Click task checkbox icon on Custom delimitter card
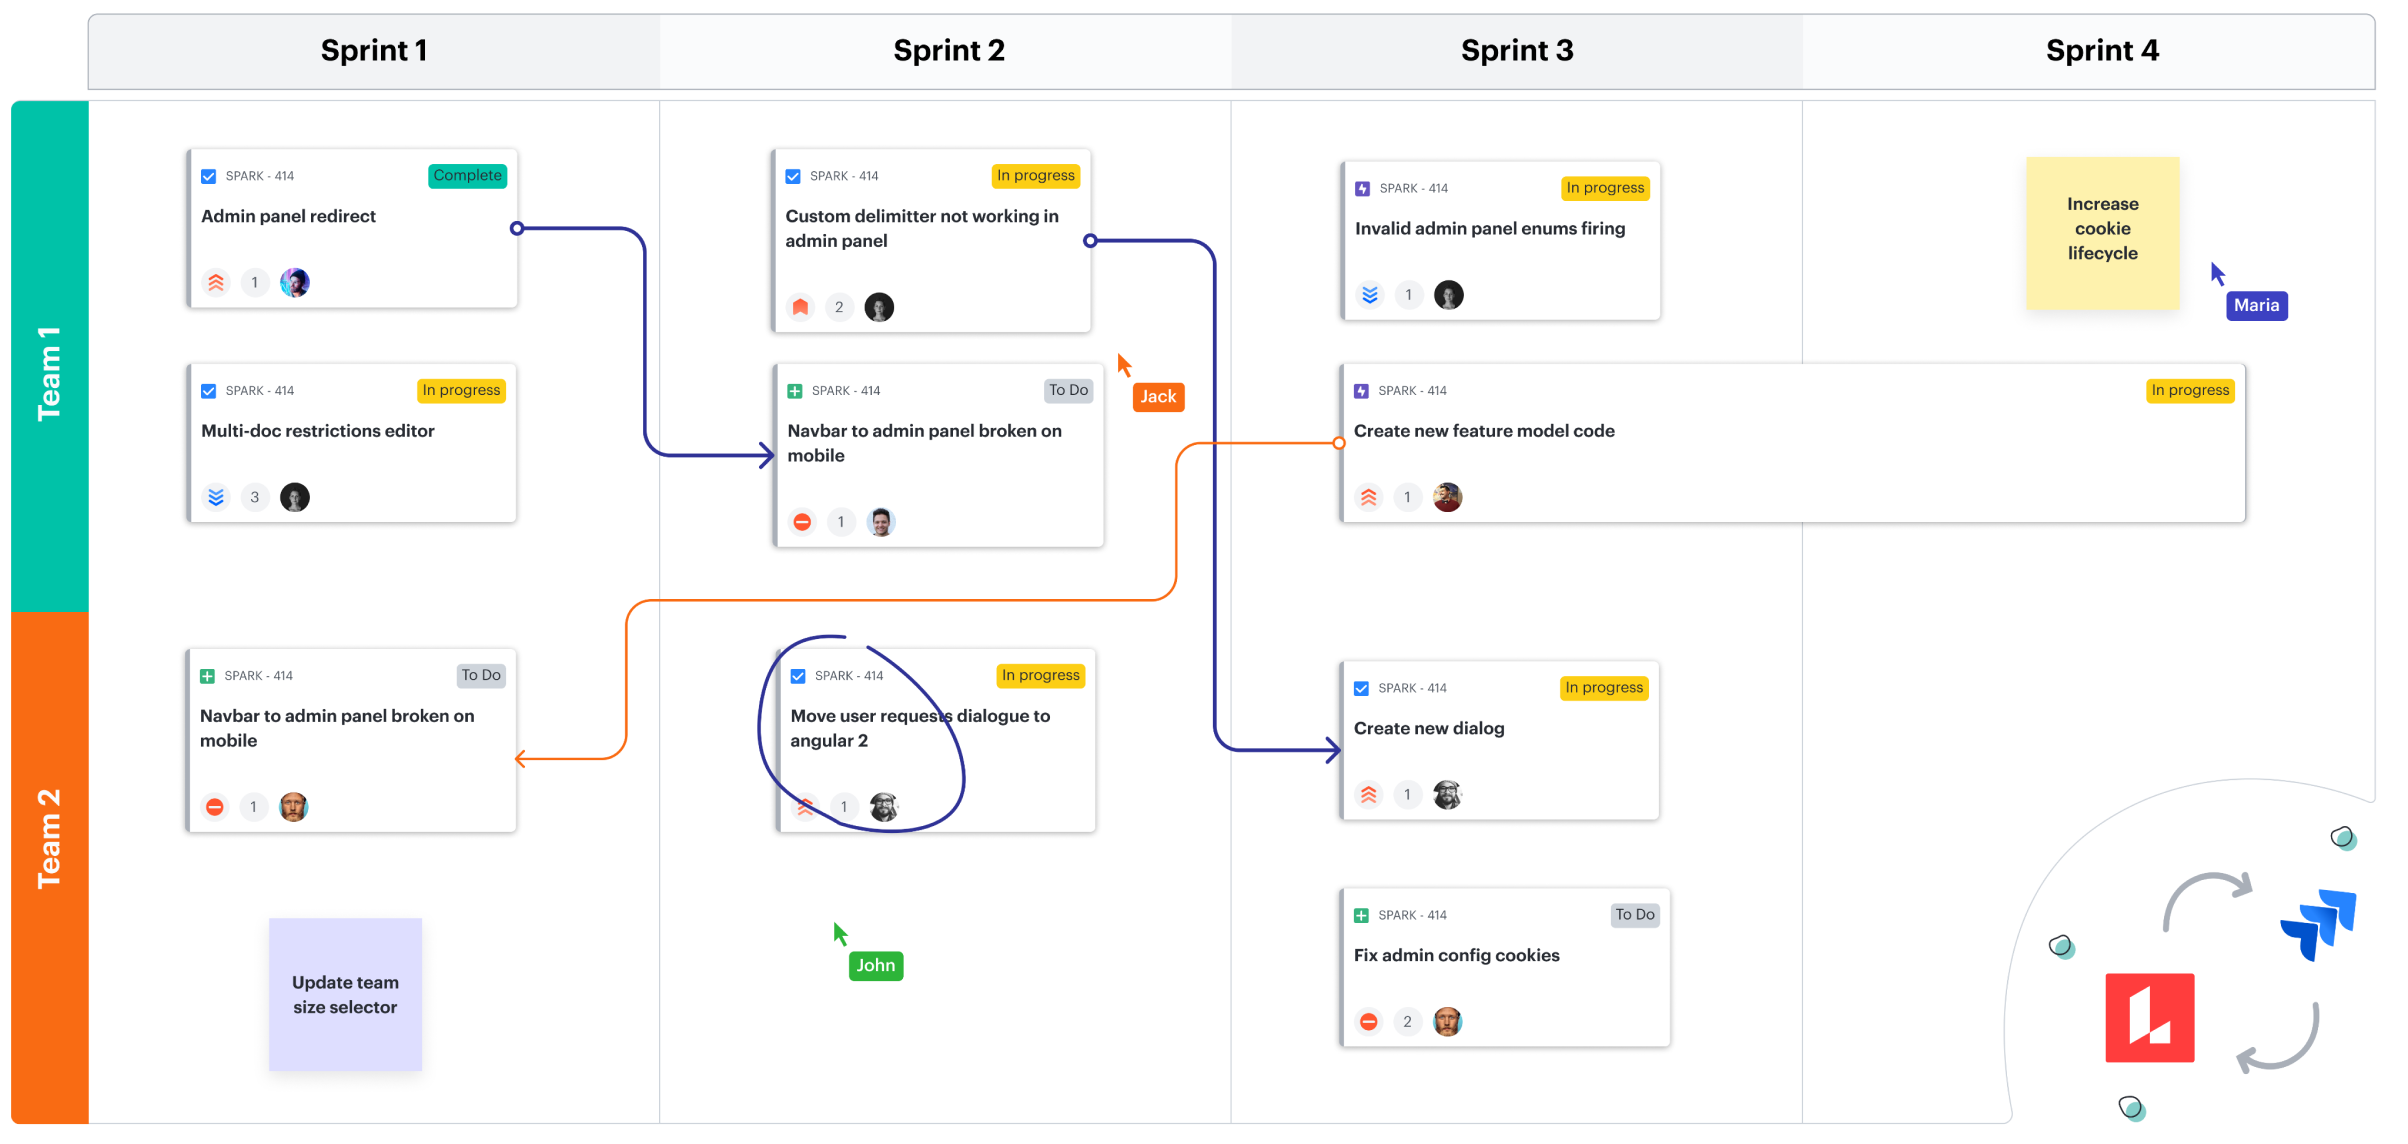This screenshot has width=2408, height=1144. 793,176
